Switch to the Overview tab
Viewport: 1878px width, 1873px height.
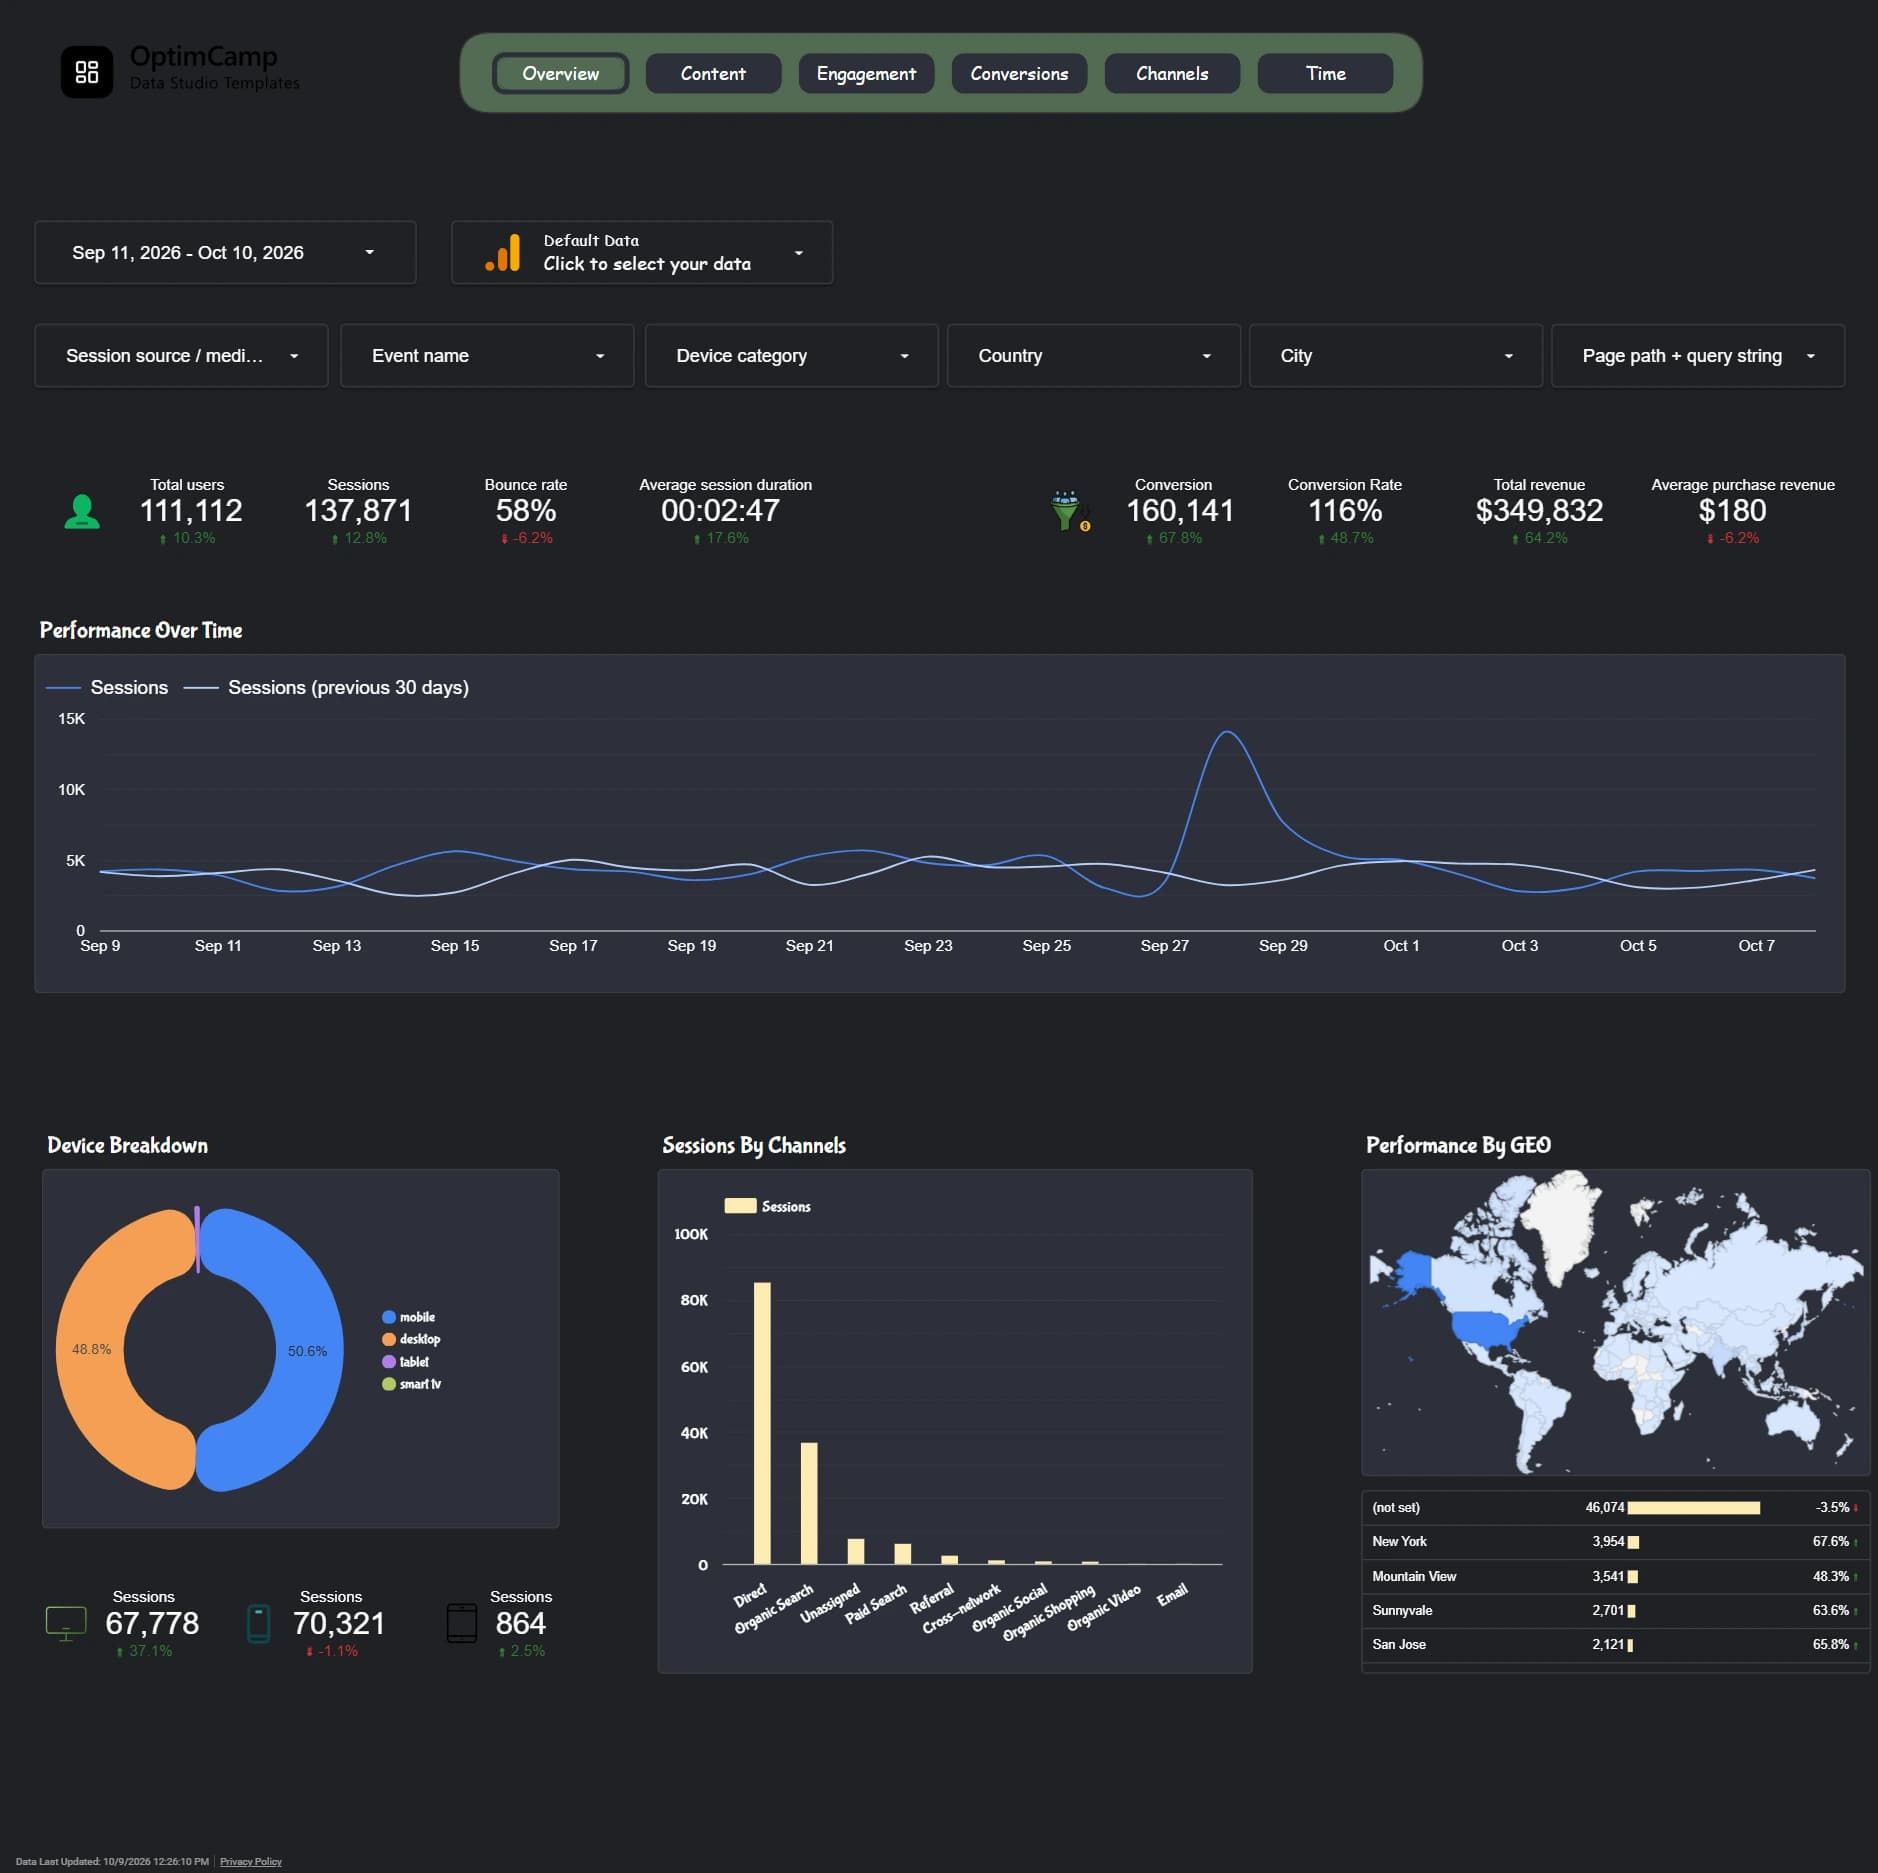pos(560,74)
